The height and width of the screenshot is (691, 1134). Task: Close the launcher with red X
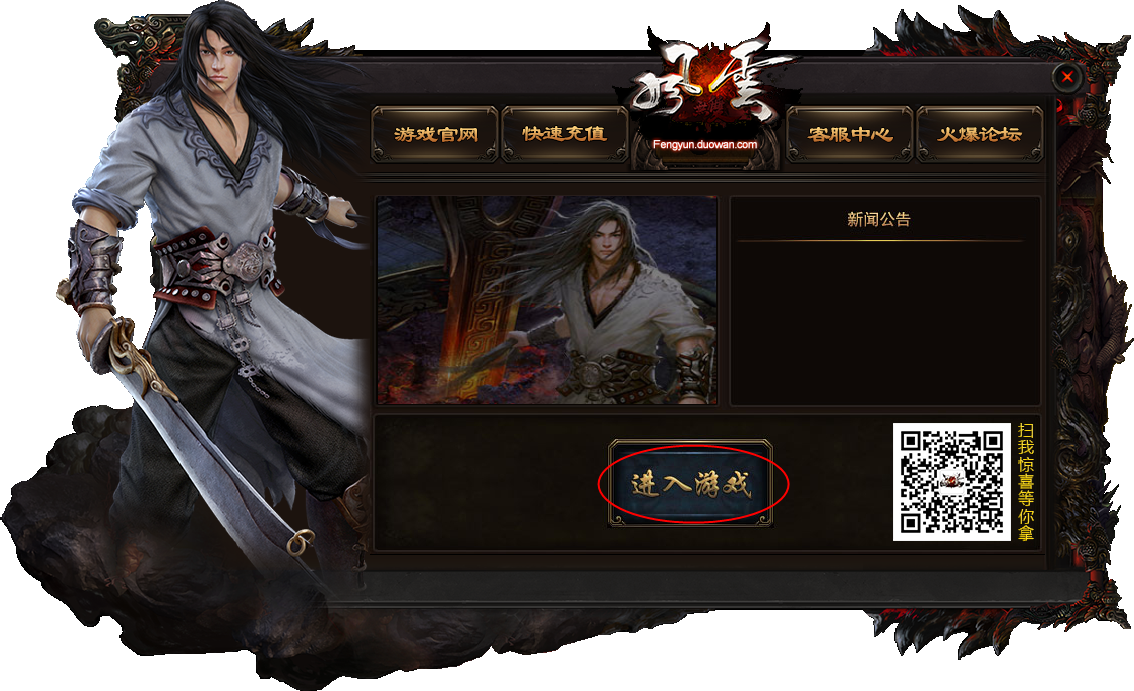point(1067,76)
